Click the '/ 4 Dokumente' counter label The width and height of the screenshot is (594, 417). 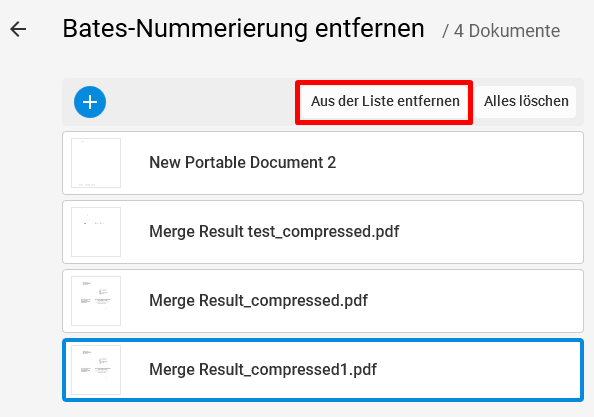(x=501, y=31)
